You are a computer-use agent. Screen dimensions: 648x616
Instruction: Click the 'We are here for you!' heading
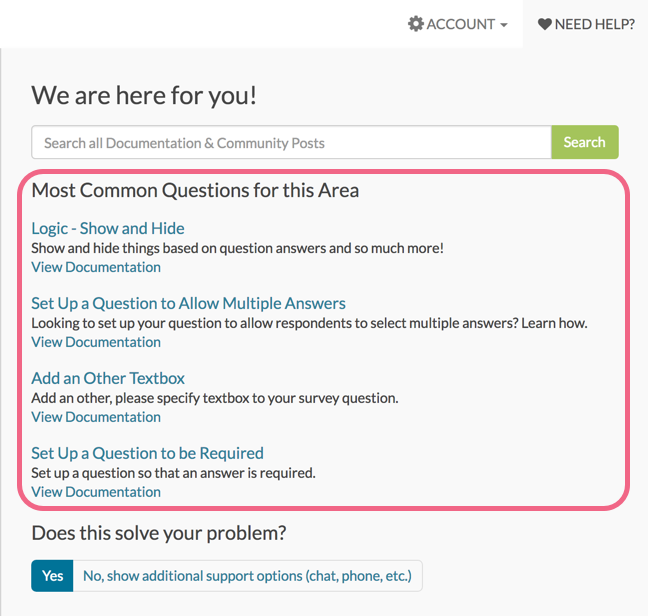coord(144,96)
